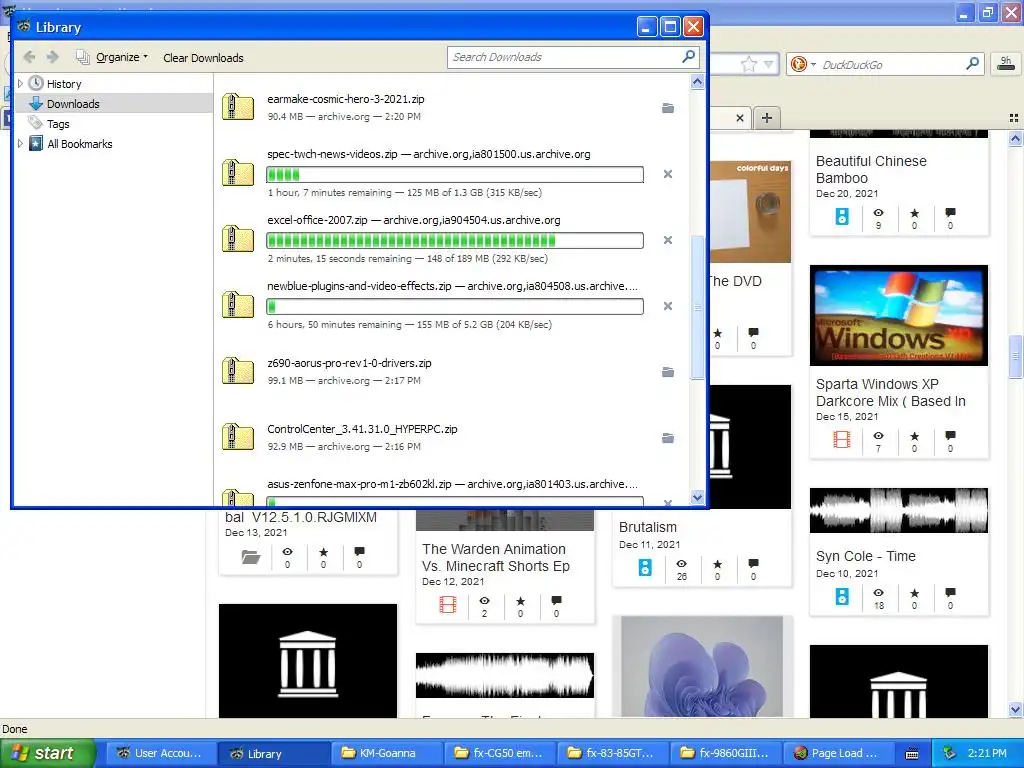
Task: Expand the History tree node
Action: pos(20,84)
